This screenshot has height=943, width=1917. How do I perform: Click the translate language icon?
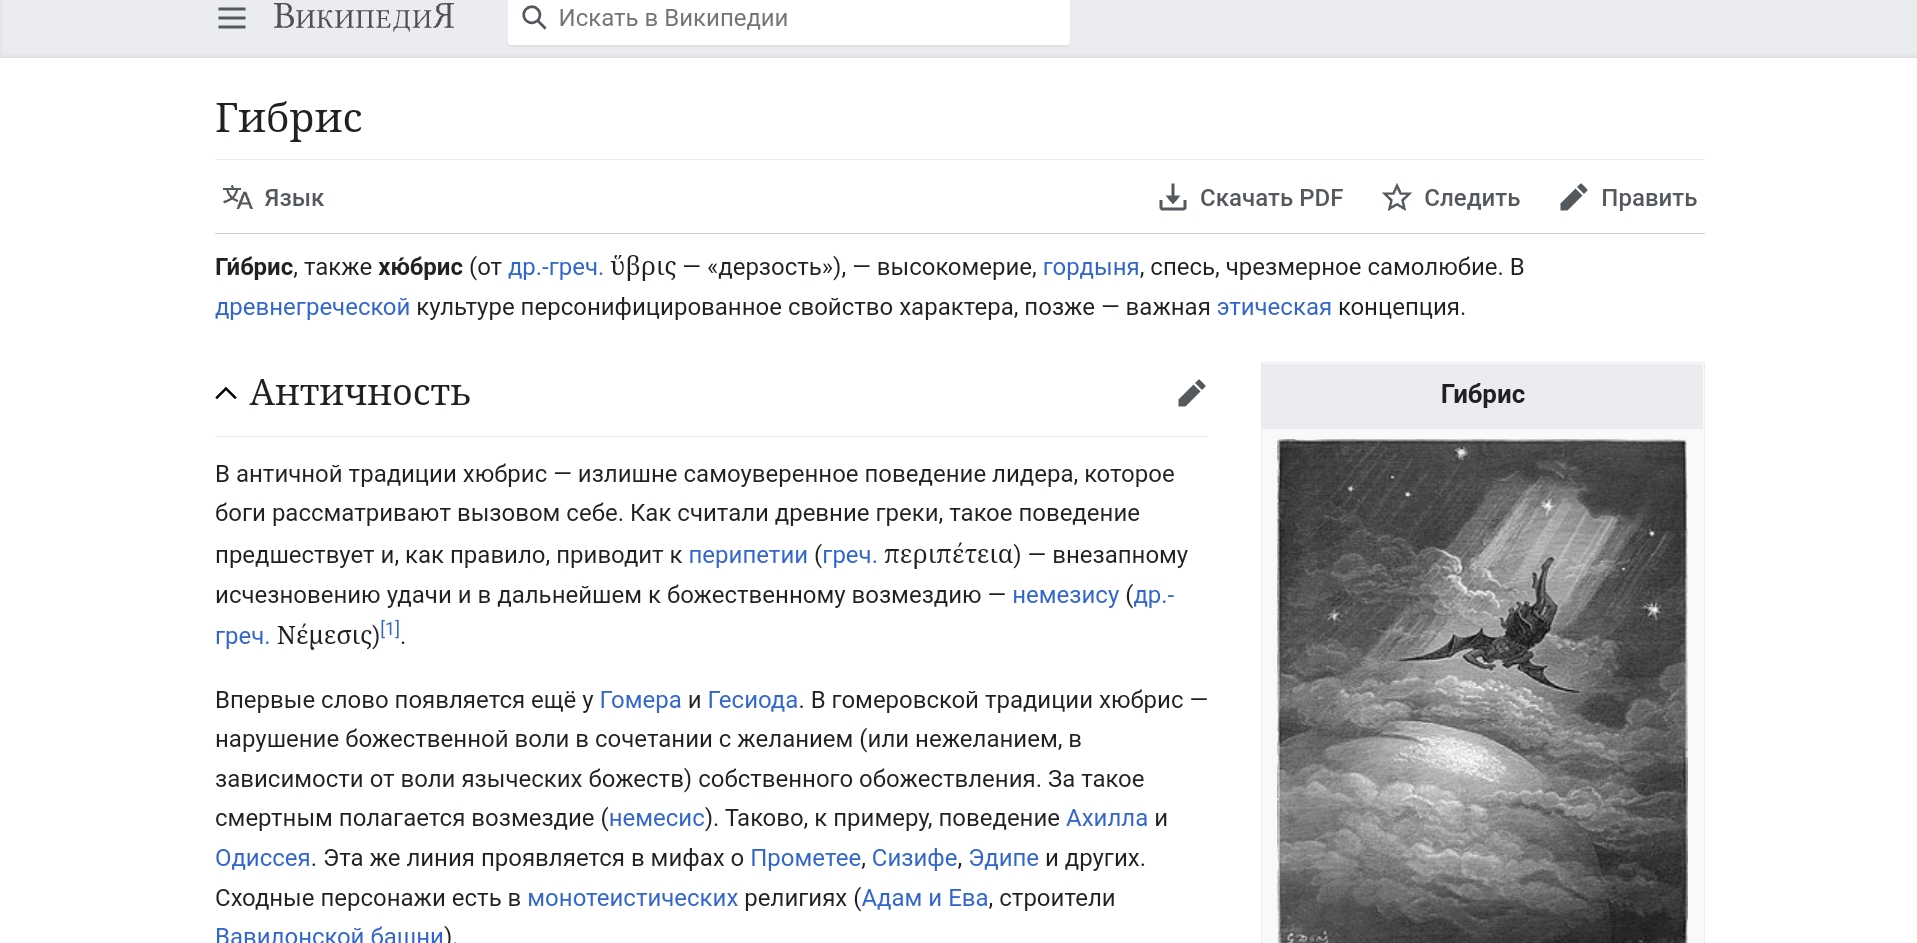pyautogui.click(x=237, y=198)
